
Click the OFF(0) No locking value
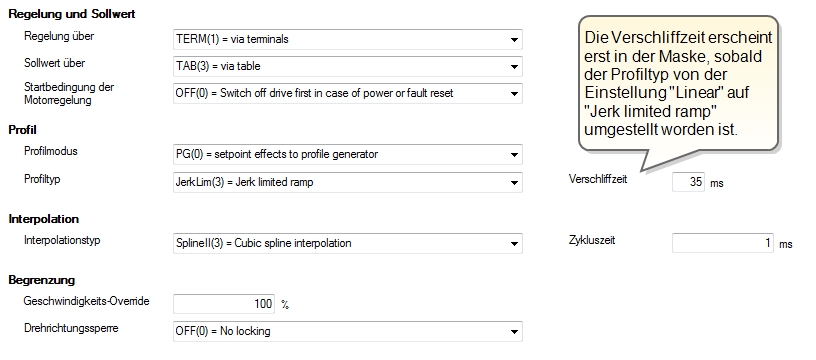click(x=223, y=331)
